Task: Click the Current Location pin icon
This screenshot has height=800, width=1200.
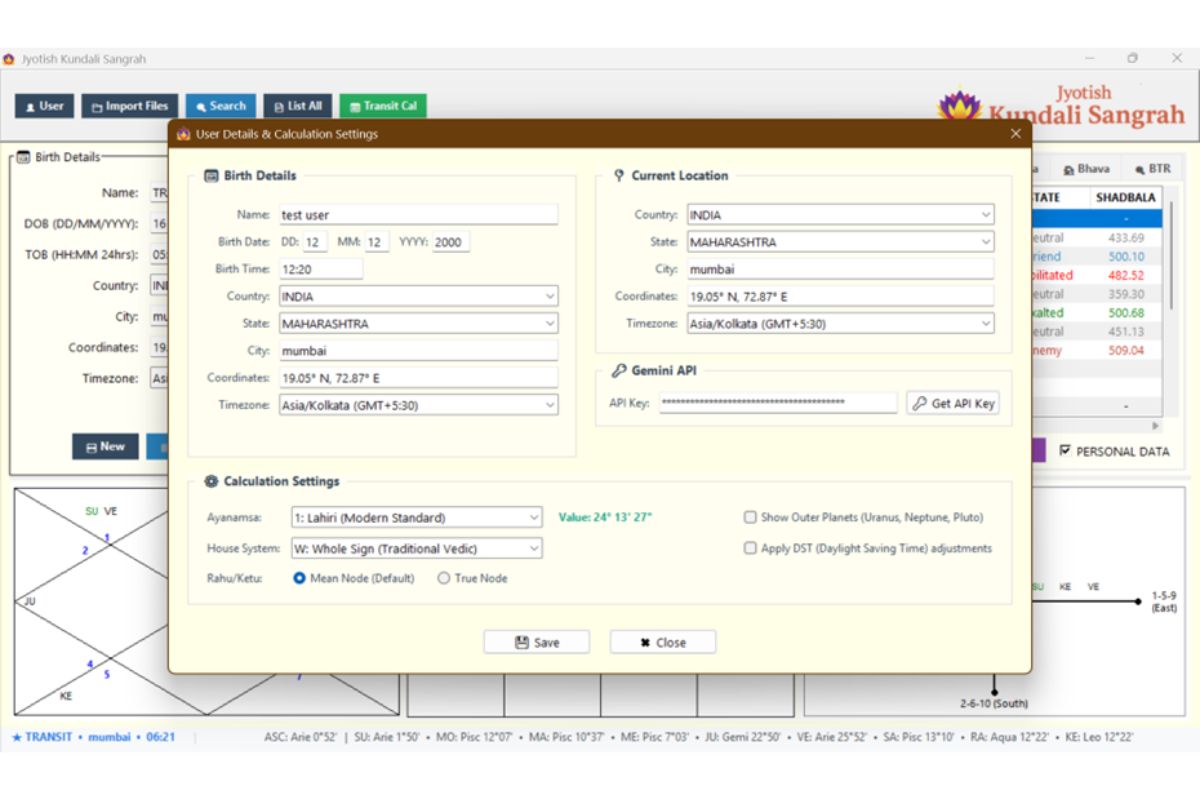Action: click(x=619, y=175)
